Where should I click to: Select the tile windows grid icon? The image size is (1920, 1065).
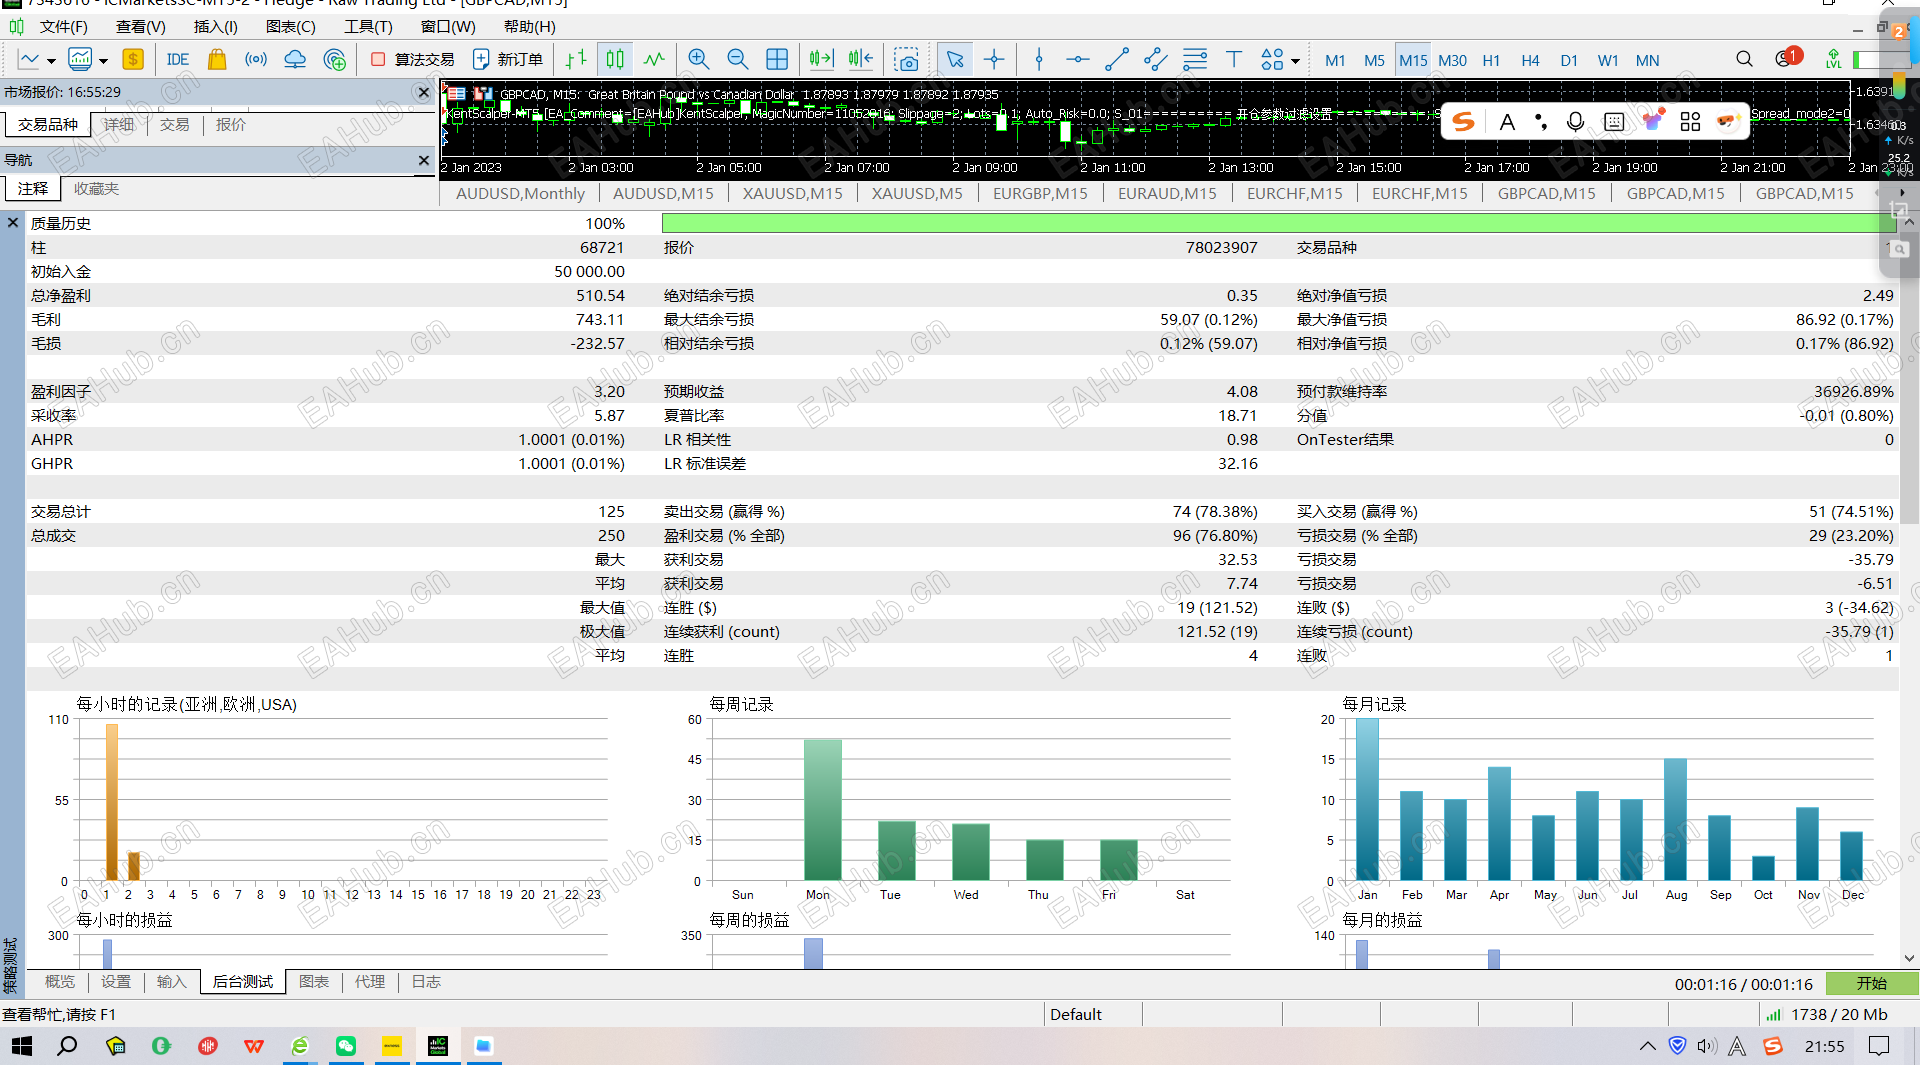point(777,60)
